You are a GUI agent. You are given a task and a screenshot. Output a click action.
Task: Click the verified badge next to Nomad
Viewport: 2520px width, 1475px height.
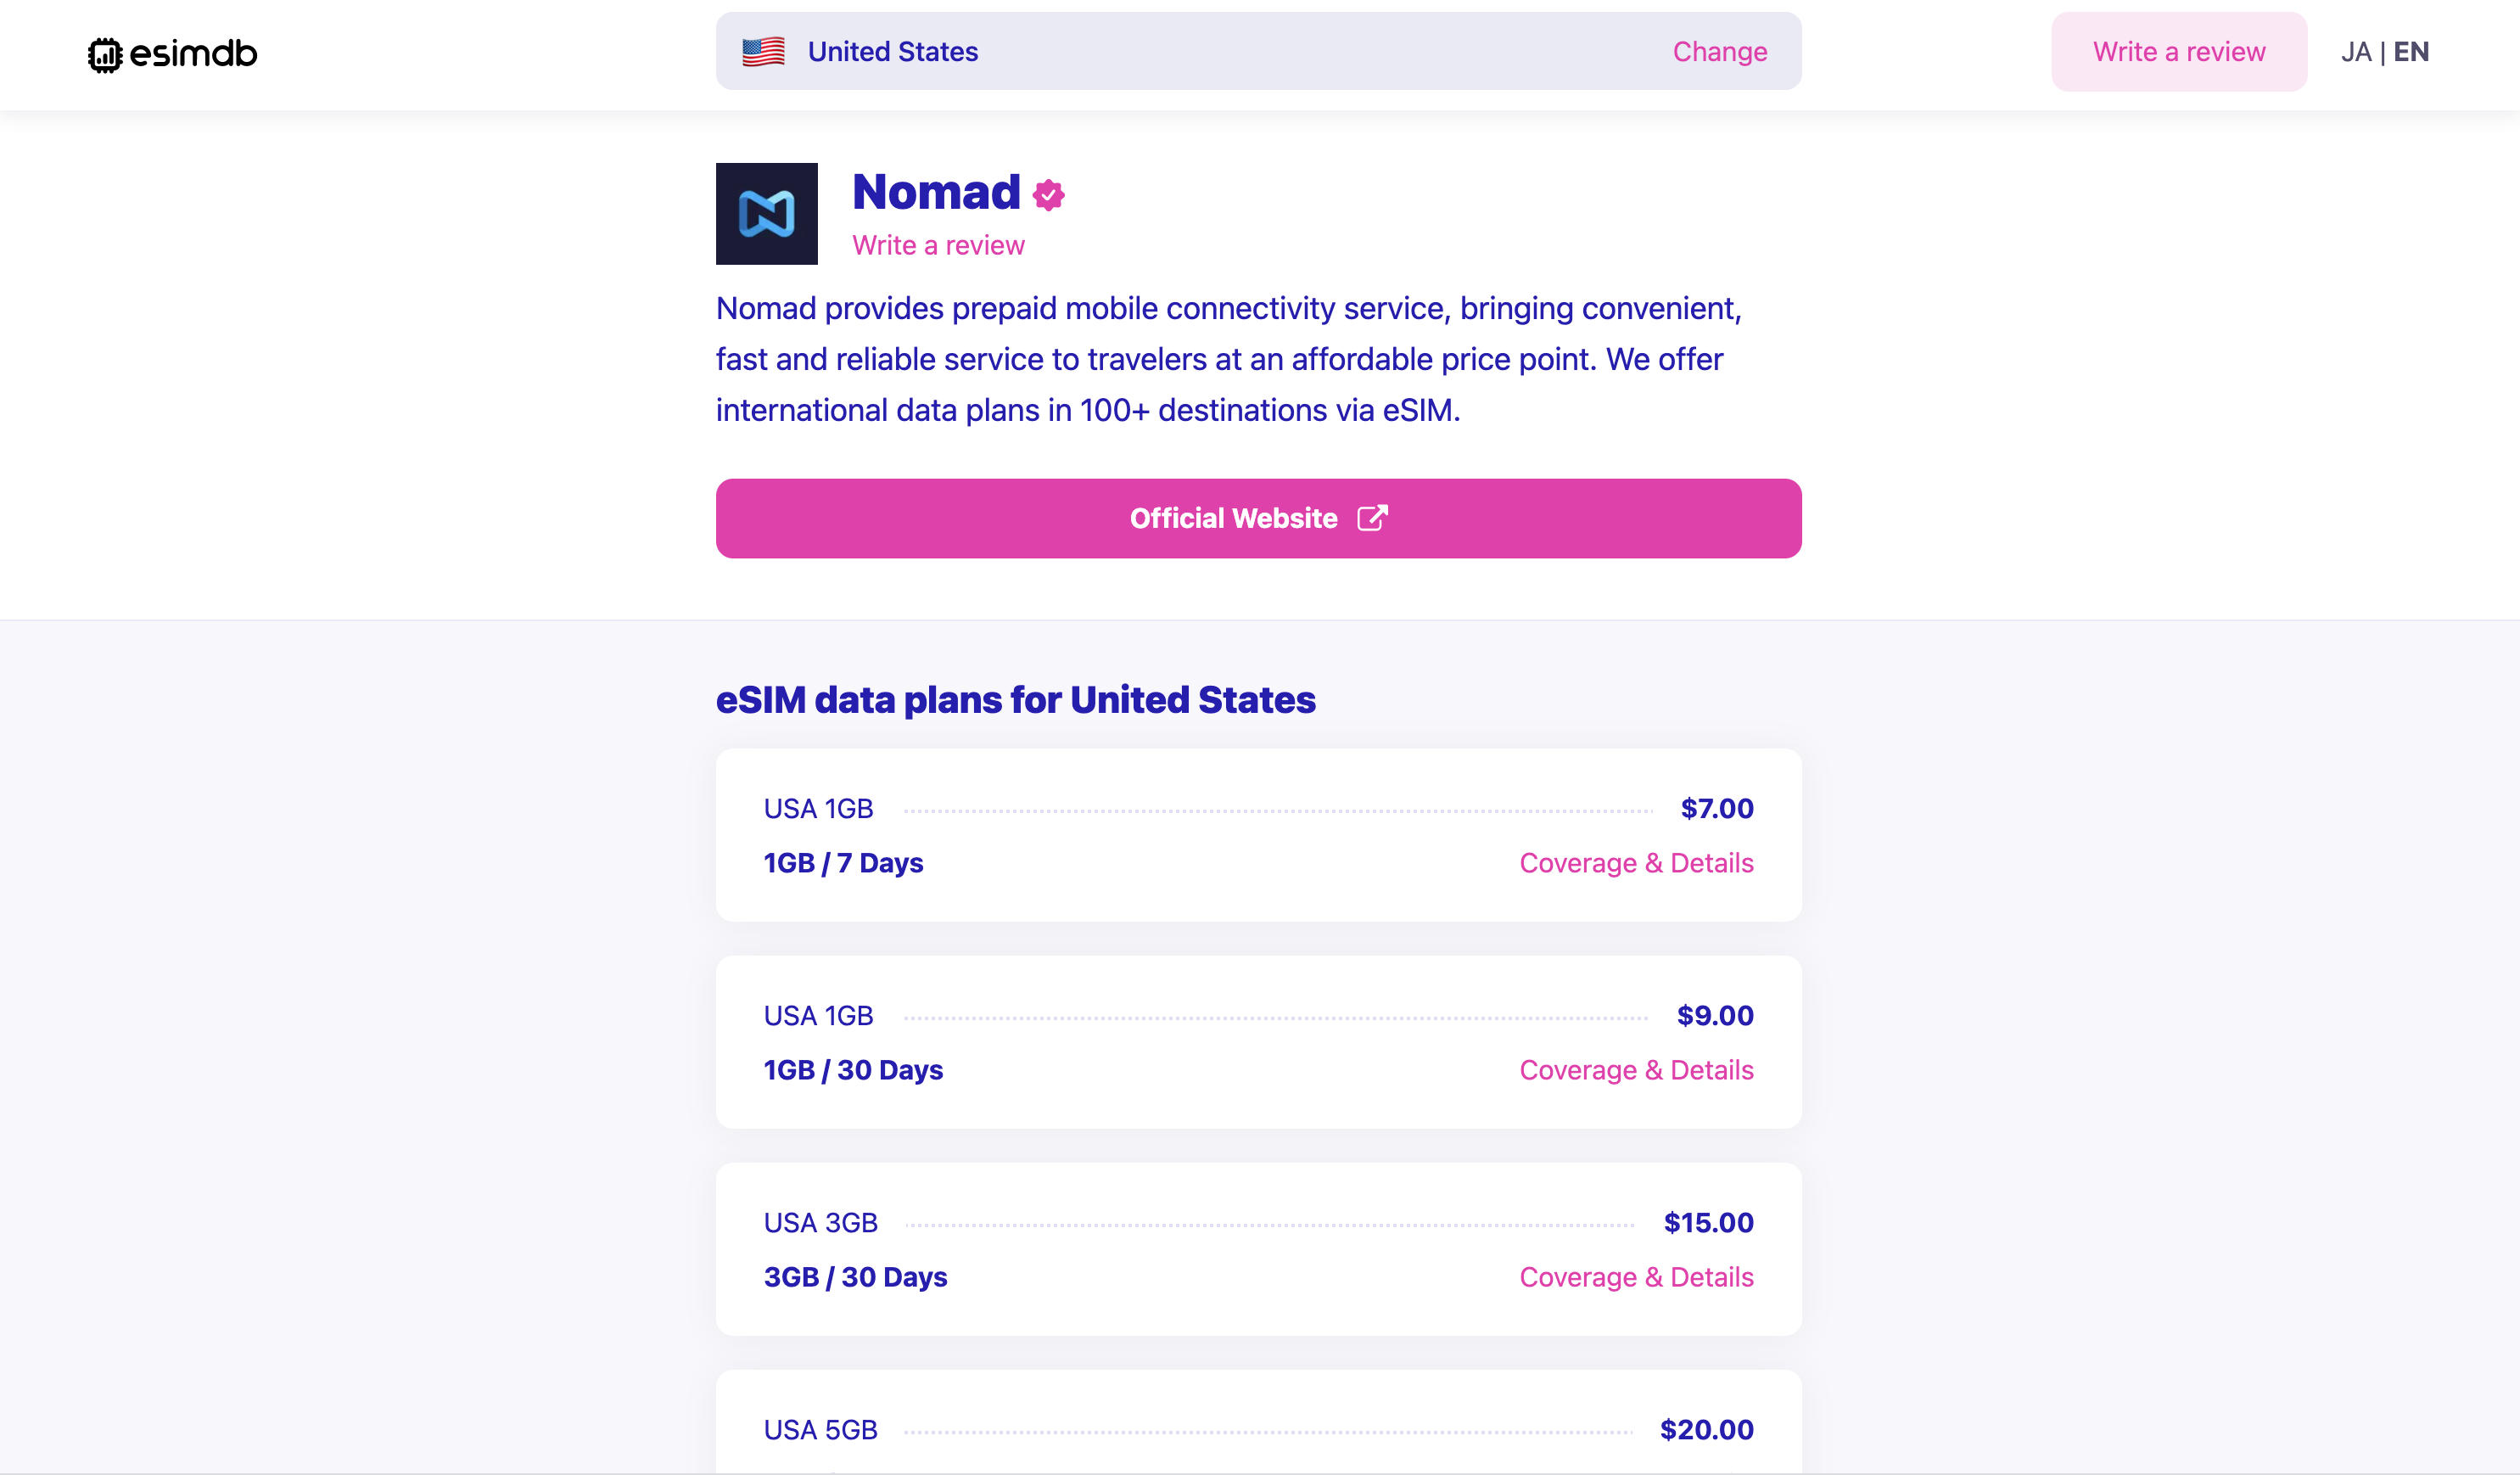point(1048,195)
